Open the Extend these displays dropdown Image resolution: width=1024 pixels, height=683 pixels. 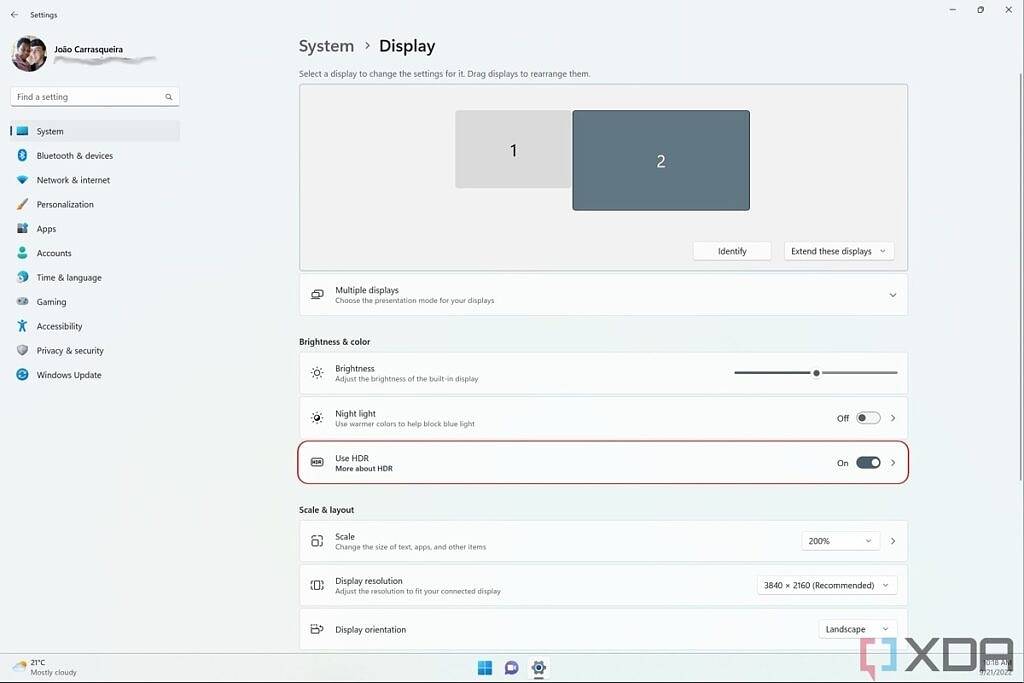tap(838, 250)
